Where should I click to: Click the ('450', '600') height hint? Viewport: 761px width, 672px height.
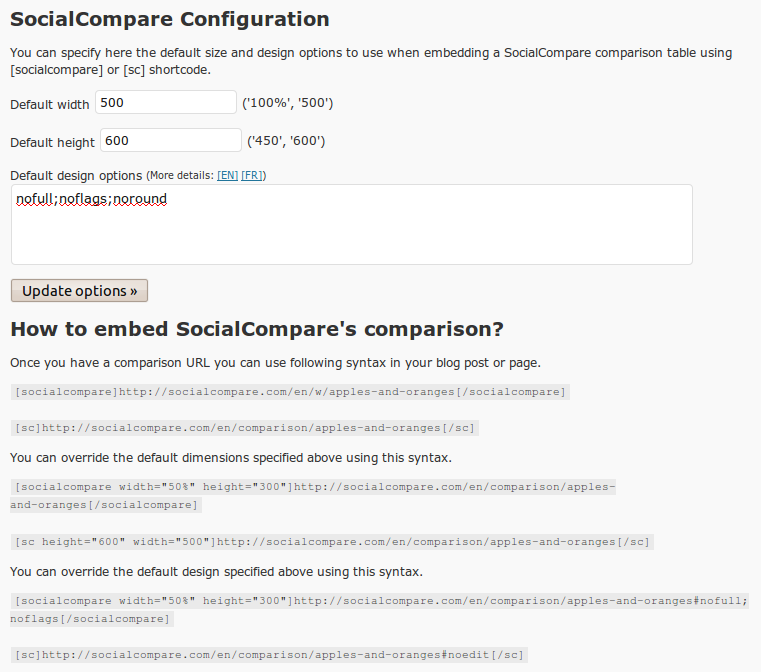point(286,141)
